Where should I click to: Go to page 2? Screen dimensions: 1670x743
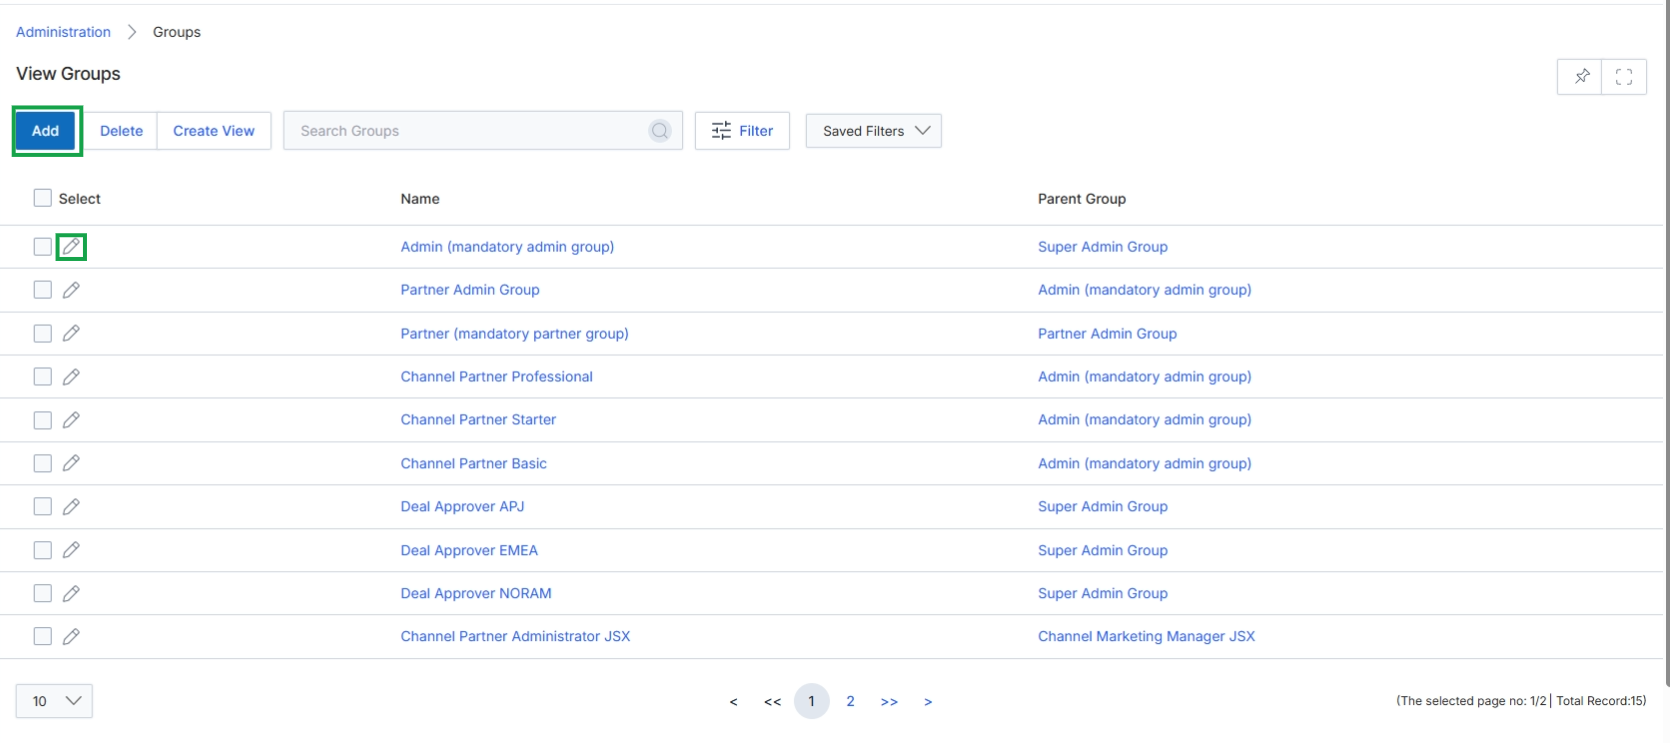pyautogui.click(x=850, y=701)
